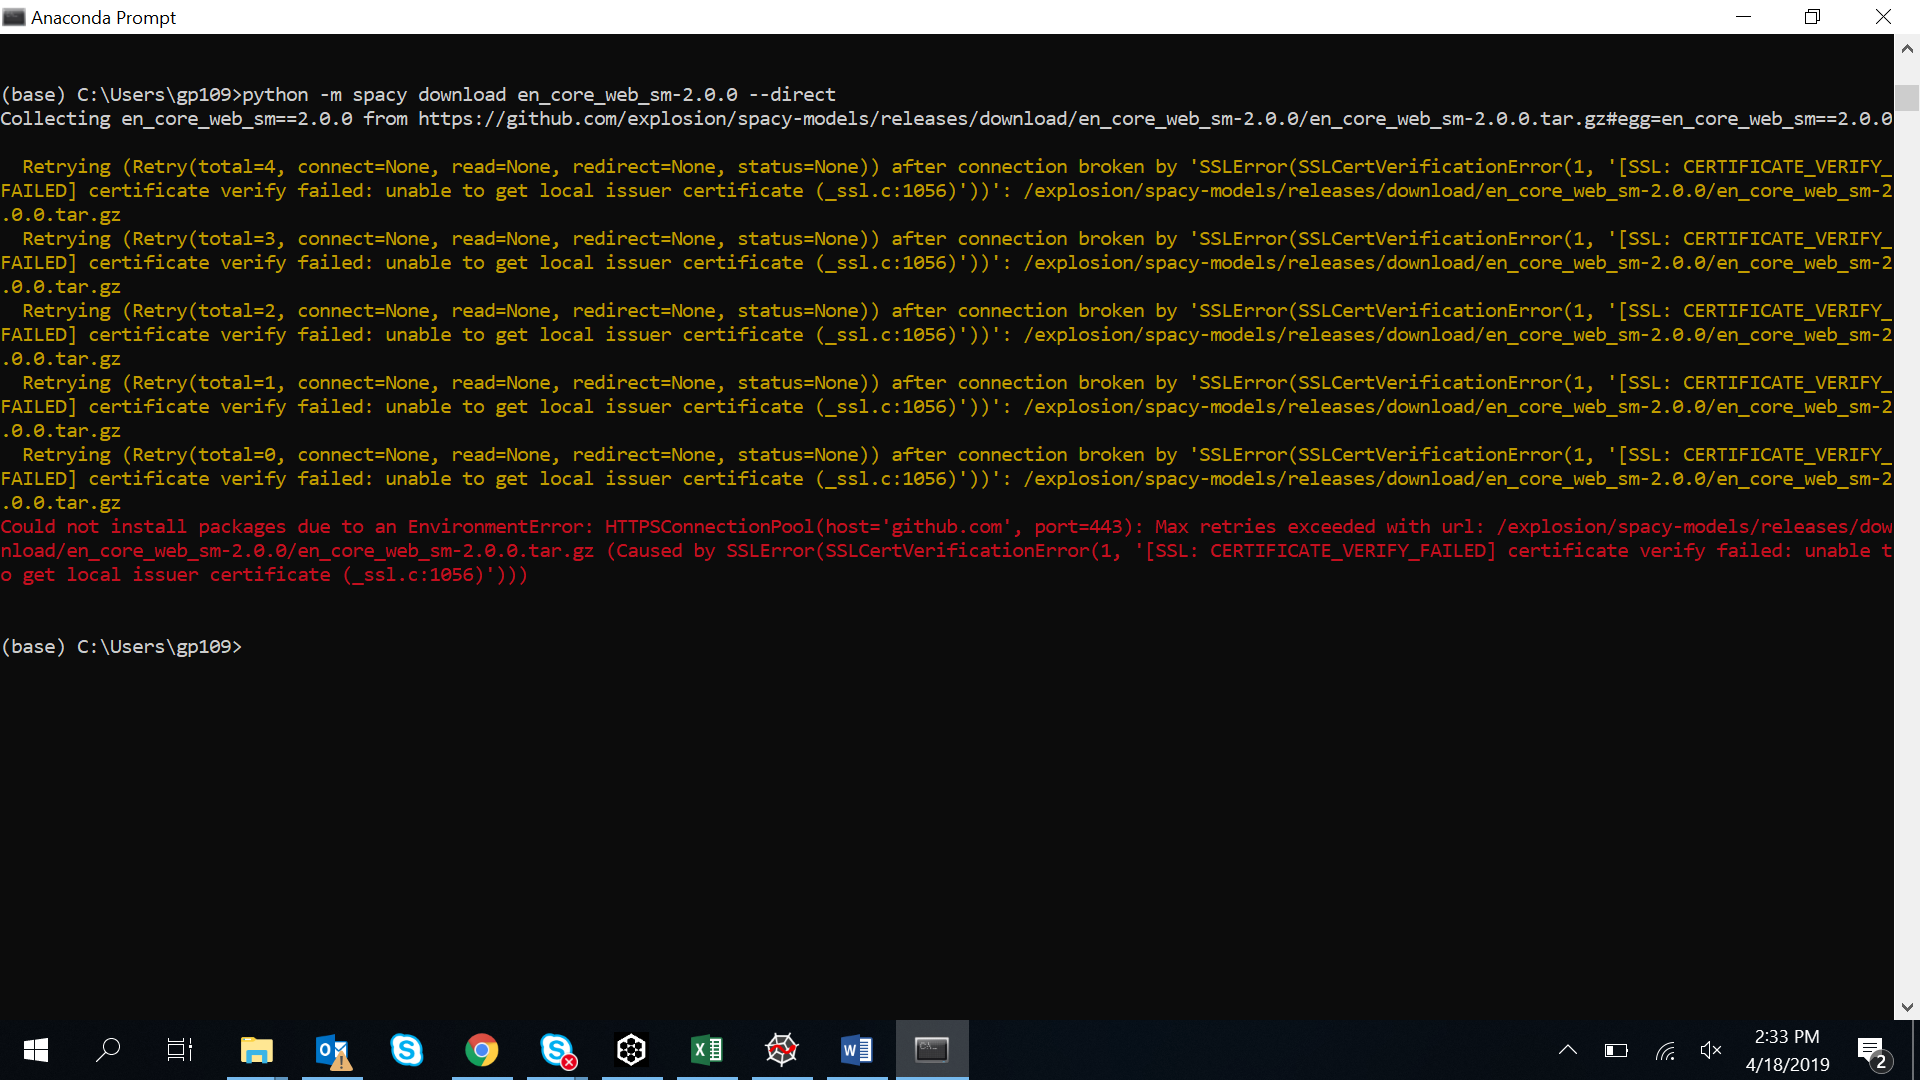
Task: Close the Anaconda Prompt window
Action: 1884,17
